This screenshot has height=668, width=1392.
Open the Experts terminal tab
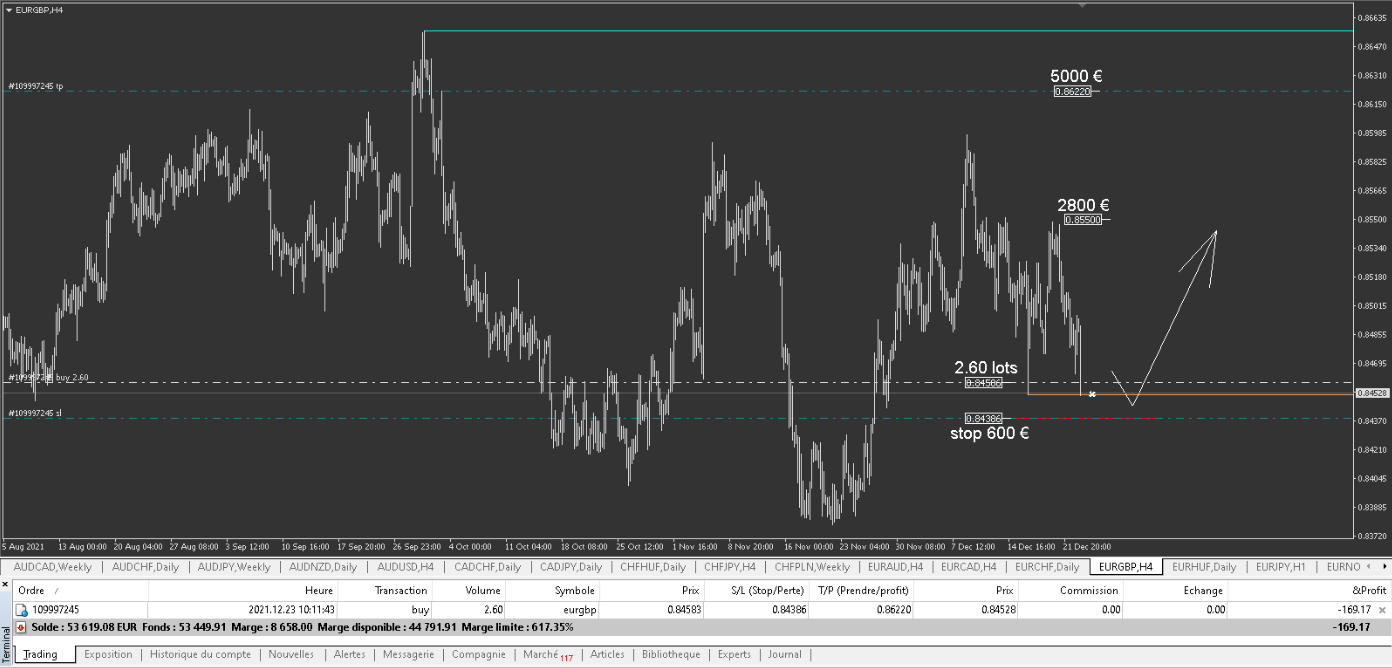pyautogui.click(x=734, y=655)
